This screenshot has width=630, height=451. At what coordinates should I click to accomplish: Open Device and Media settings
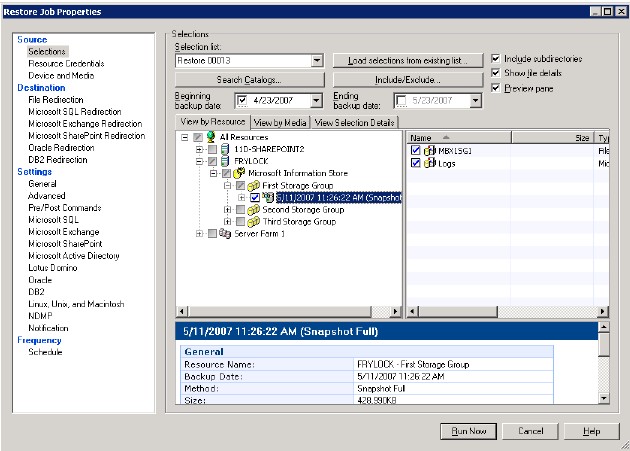pos(61,76)
